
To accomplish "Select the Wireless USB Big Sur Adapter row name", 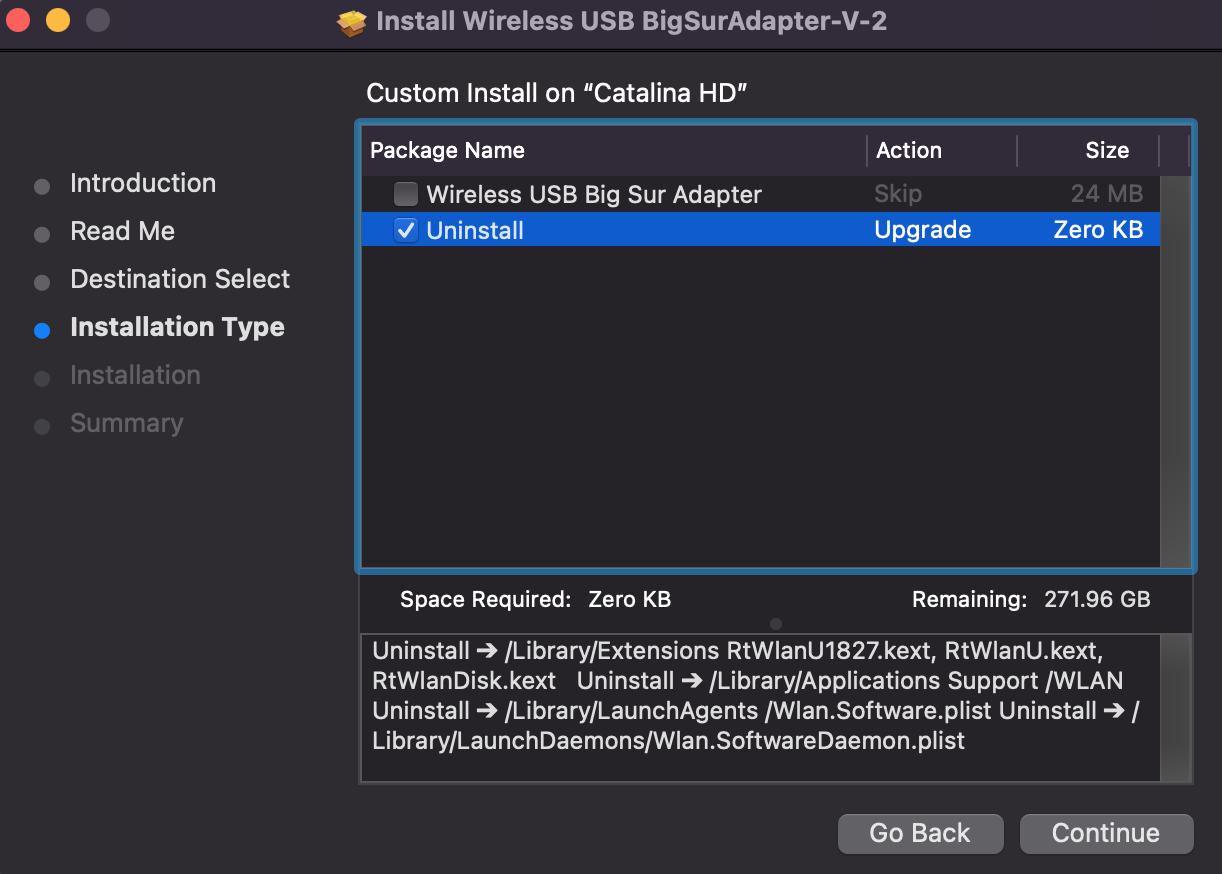I will (x=594, y=194).
